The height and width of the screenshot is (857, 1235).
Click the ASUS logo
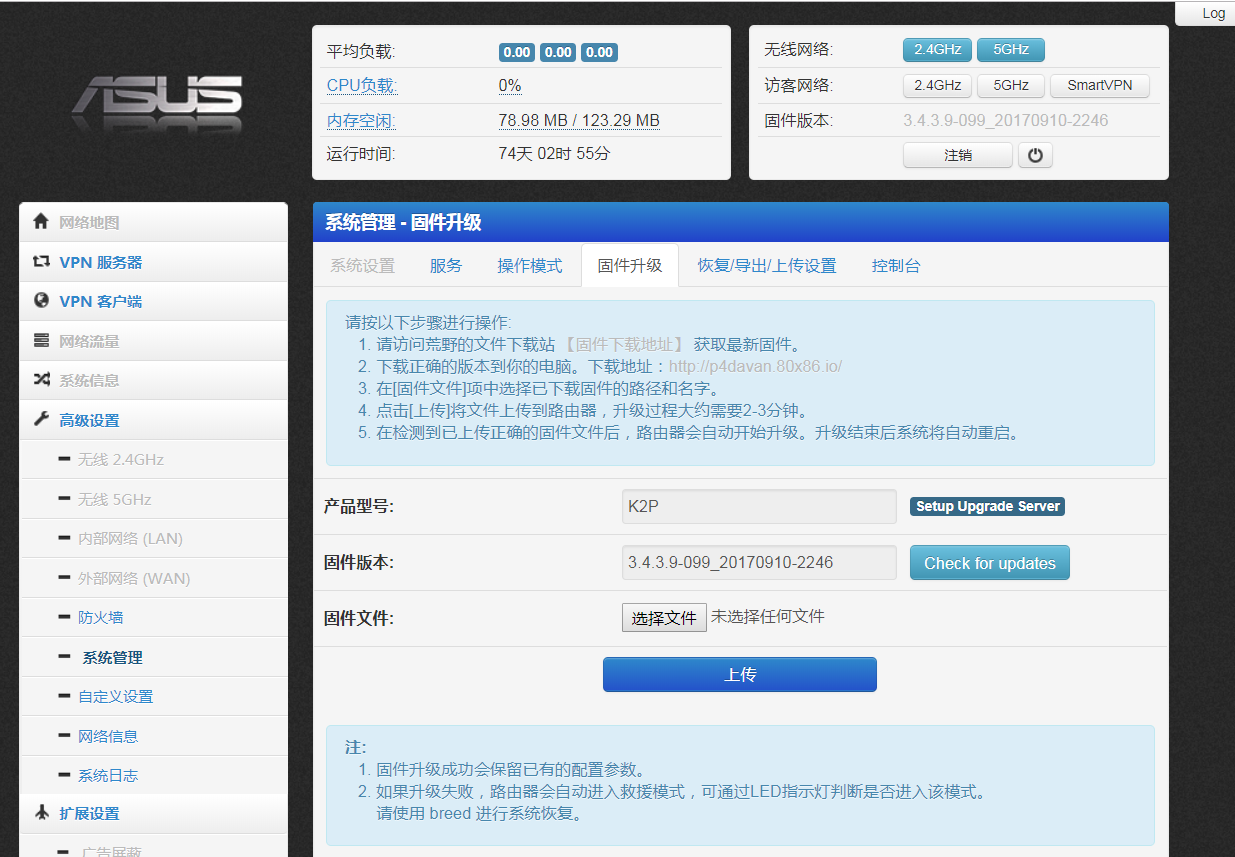pyautogui.click(x=157, y=102)
